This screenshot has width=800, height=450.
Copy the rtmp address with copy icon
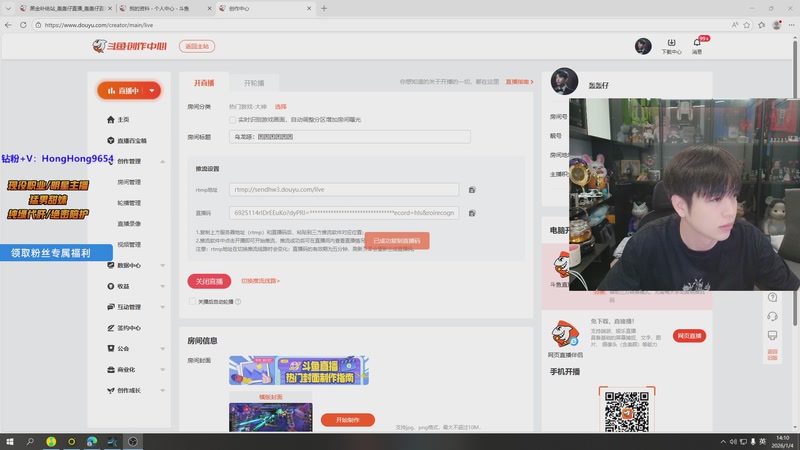(472, 190)
